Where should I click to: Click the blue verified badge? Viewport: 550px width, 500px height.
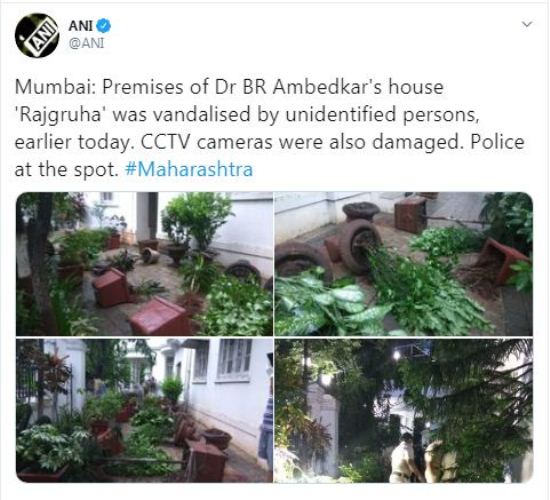[103, 26]
